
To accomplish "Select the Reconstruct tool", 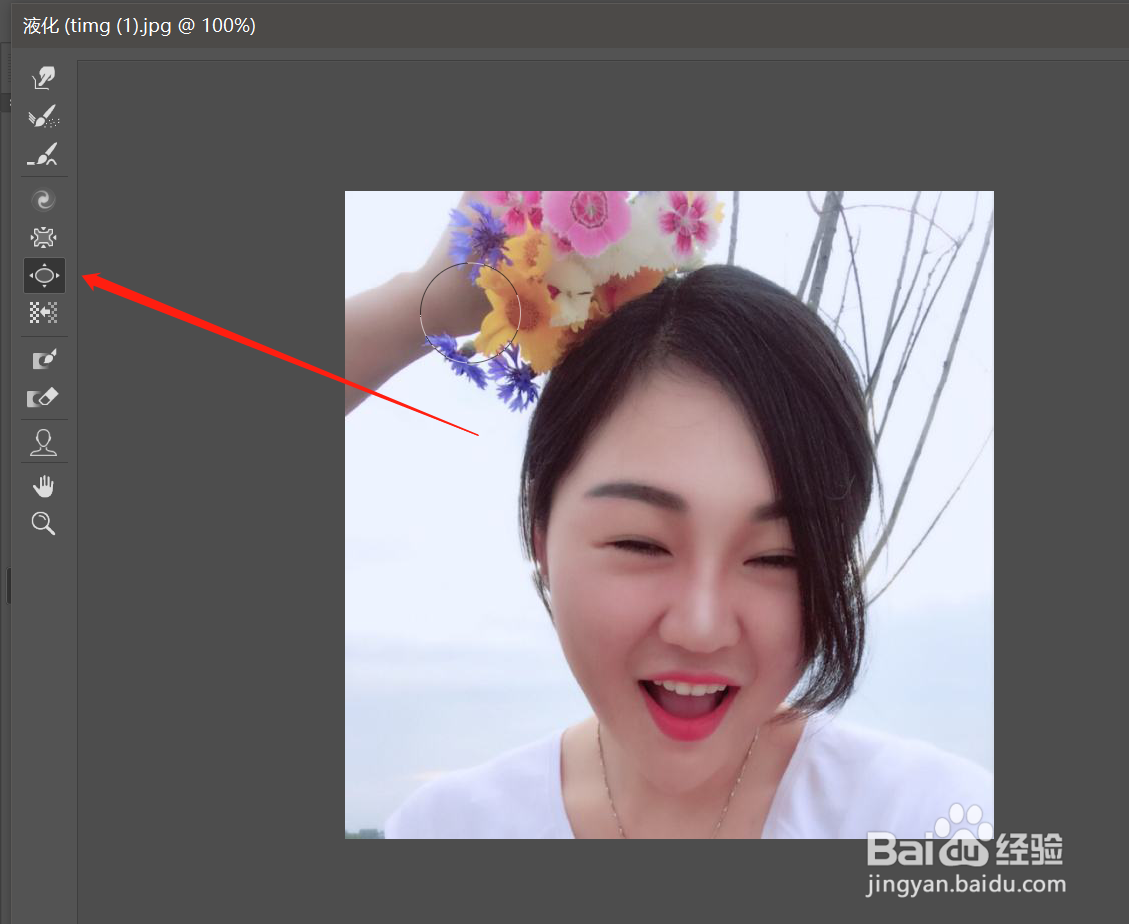I will pos(44,117).
